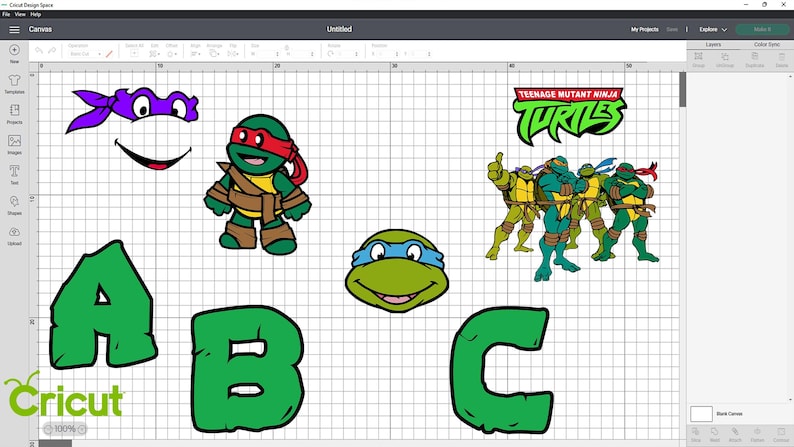Open the Help menu

[x=35, y=14]
